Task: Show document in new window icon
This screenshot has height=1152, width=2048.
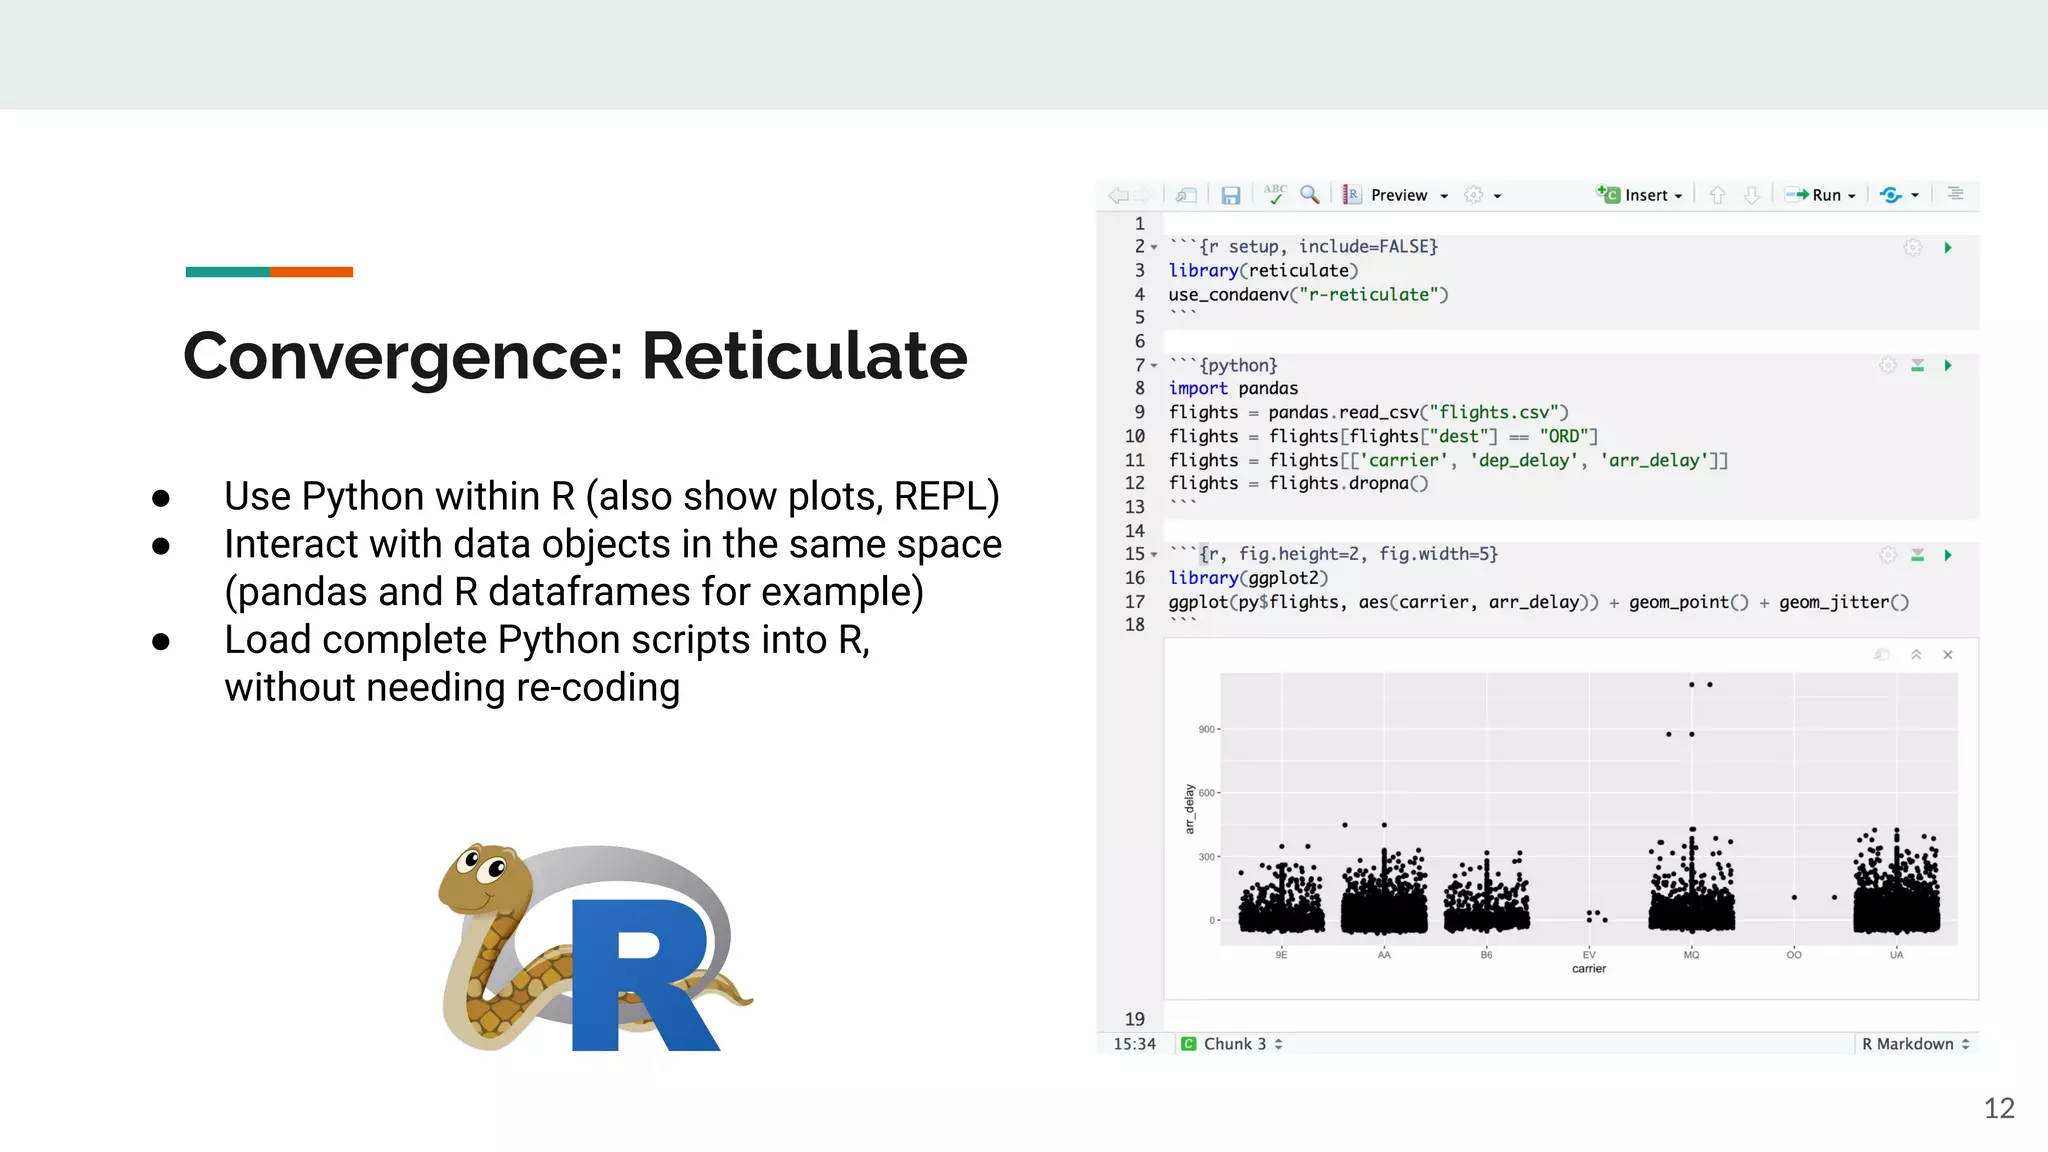Action: [1187, 195]
